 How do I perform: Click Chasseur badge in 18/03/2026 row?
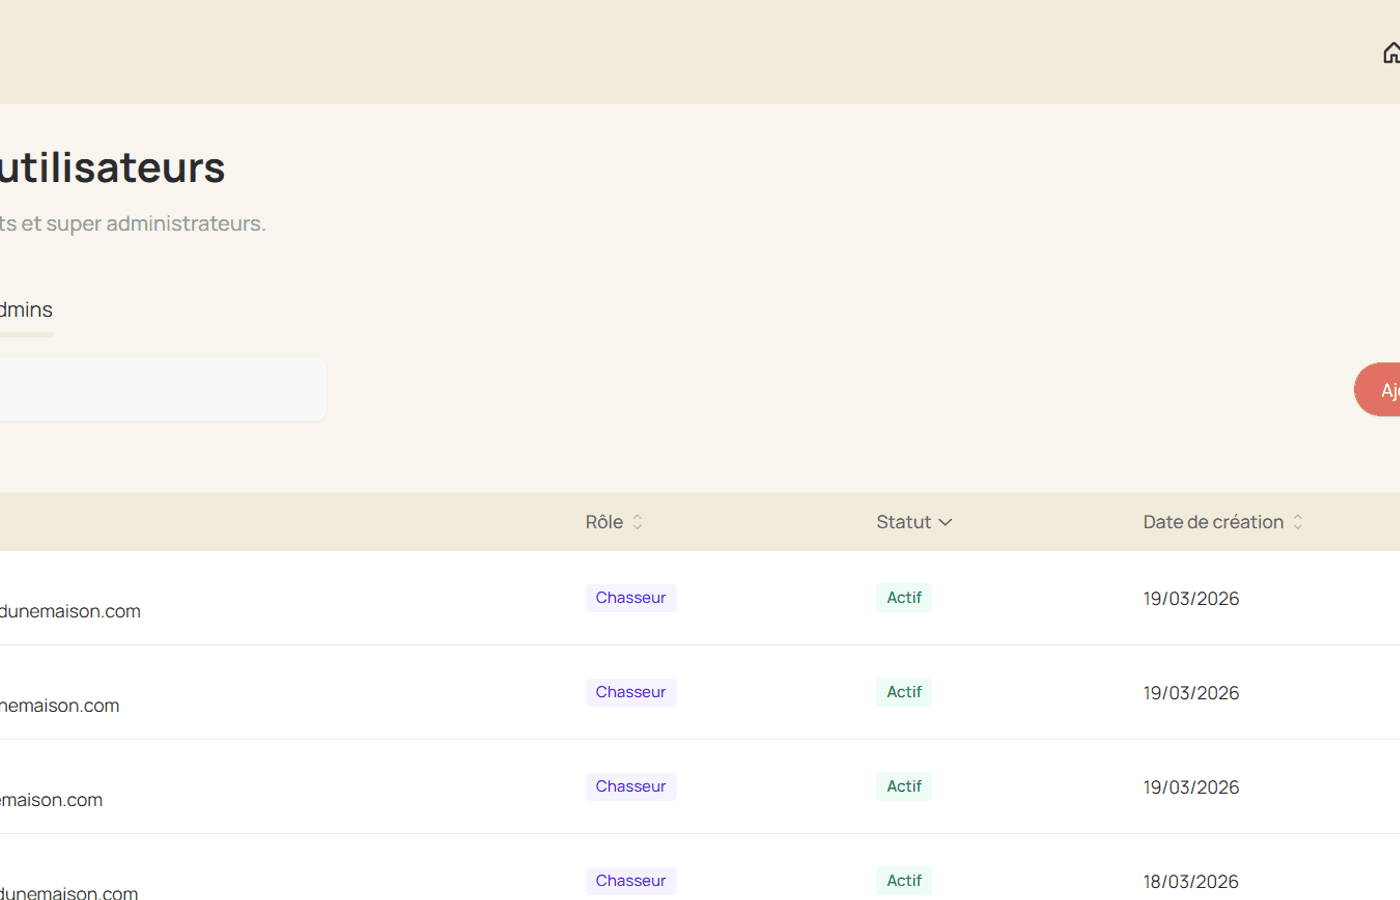point(631,881)
